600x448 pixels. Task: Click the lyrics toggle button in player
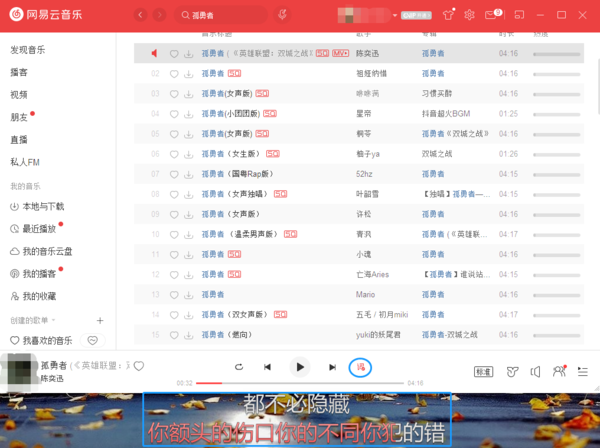point(360,368)
